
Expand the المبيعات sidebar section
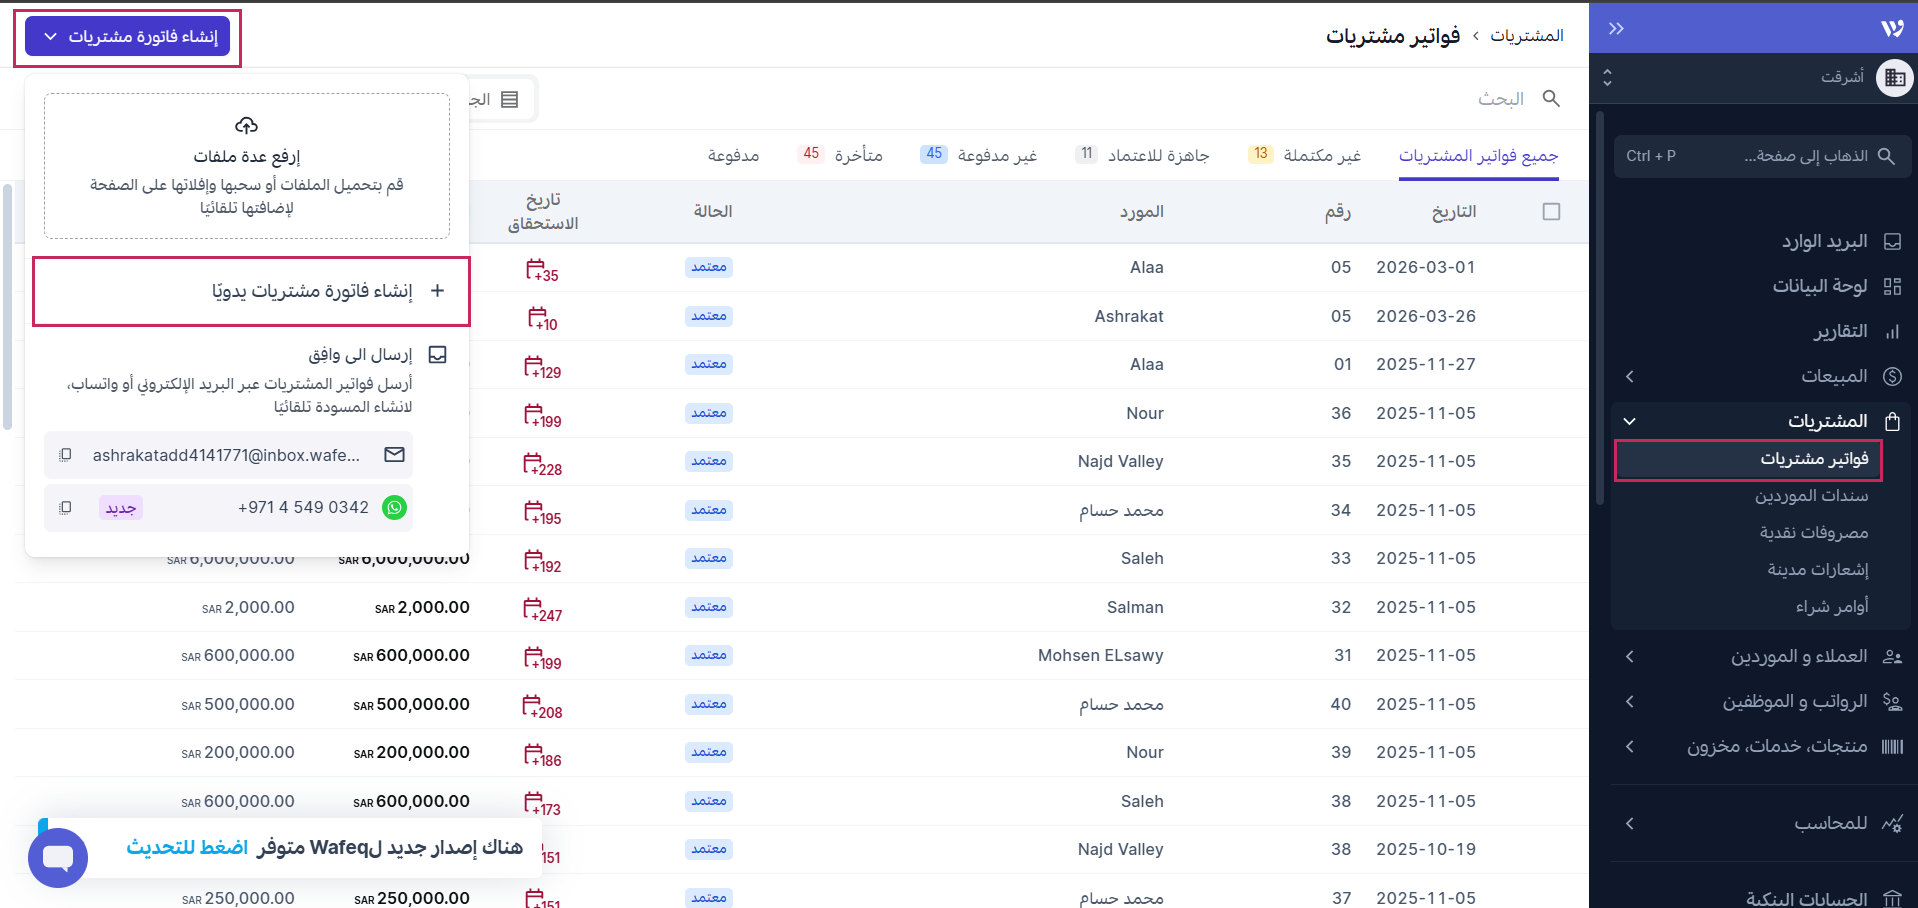1630,377
